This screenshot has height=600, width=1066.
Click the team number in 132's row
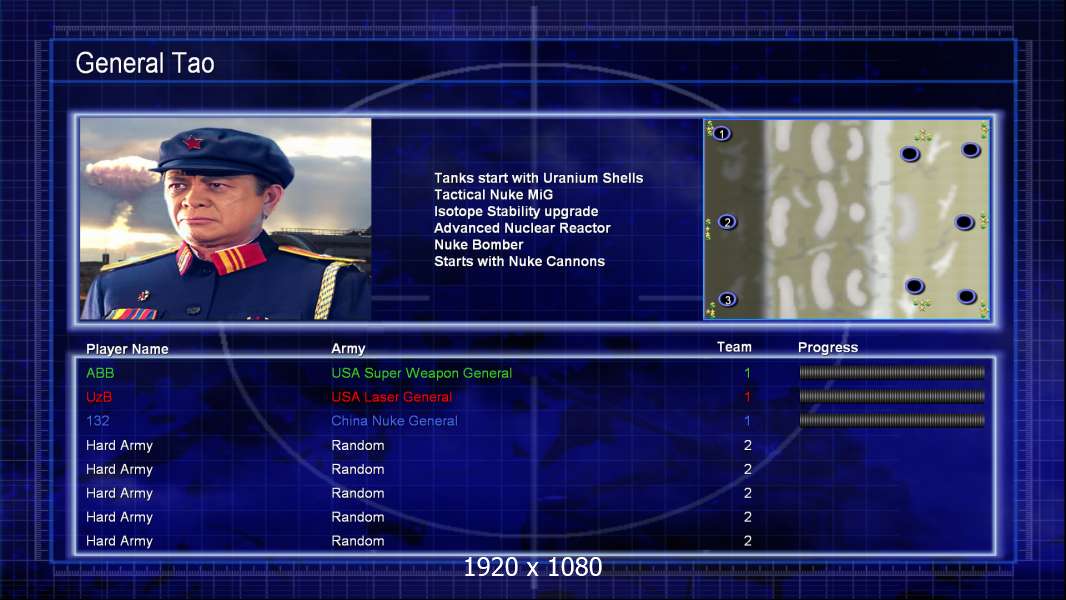tap(747, 421)
